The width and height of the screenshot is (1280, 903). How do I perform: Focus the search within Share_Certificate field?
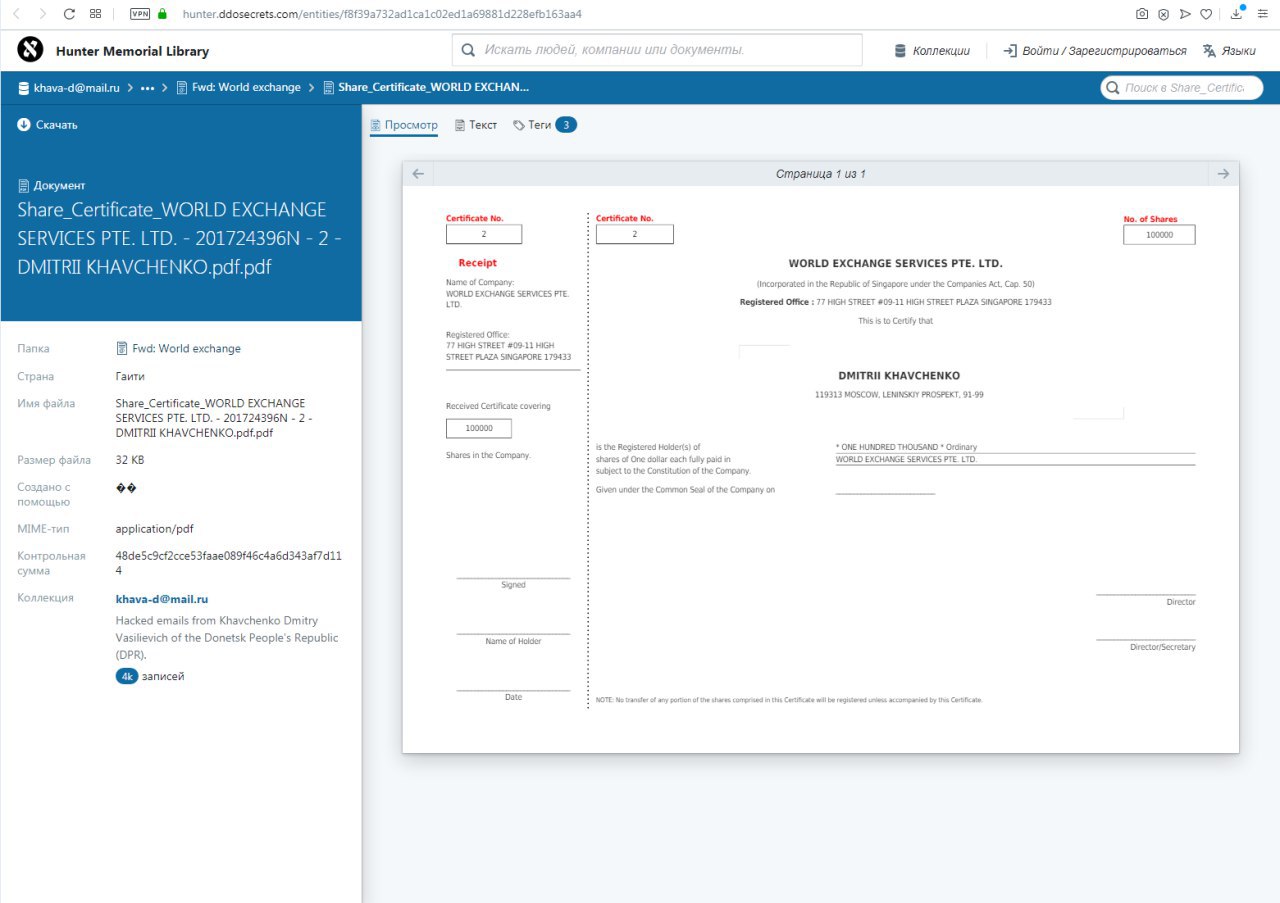pos(1182,88)
